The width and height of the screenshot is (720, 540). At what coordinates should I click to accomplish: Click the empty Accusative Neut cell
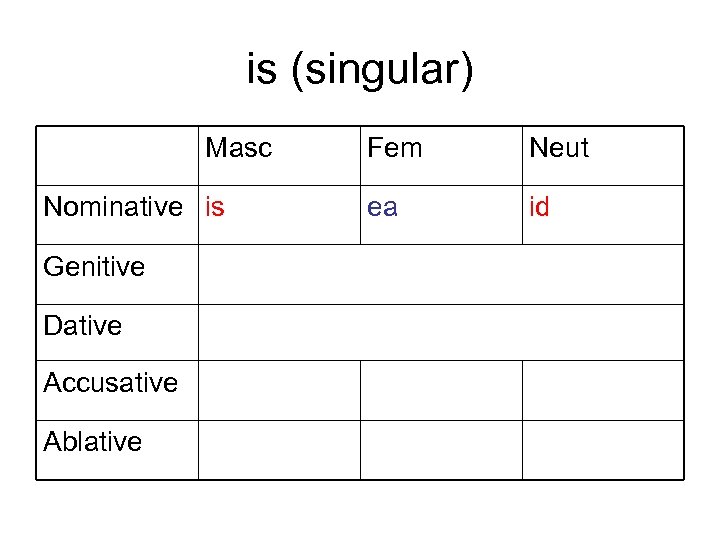603,390
